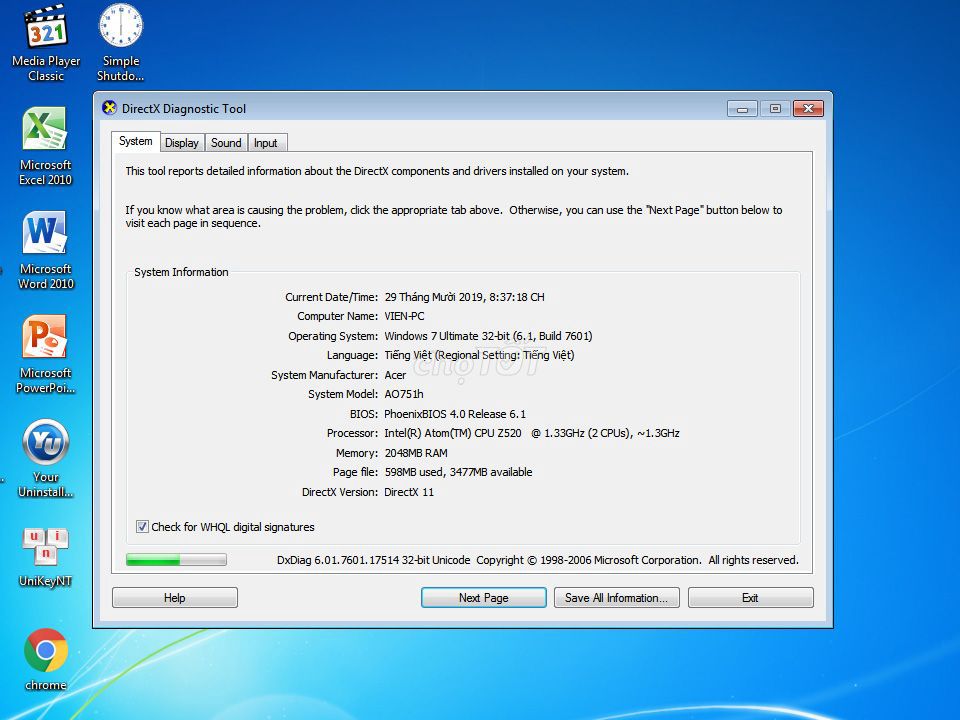Image resolution: width=960 pixels, height=720 pixels.
Task: Open Microsoft Excel 2010 shortcut
Action: coord(45,146)
